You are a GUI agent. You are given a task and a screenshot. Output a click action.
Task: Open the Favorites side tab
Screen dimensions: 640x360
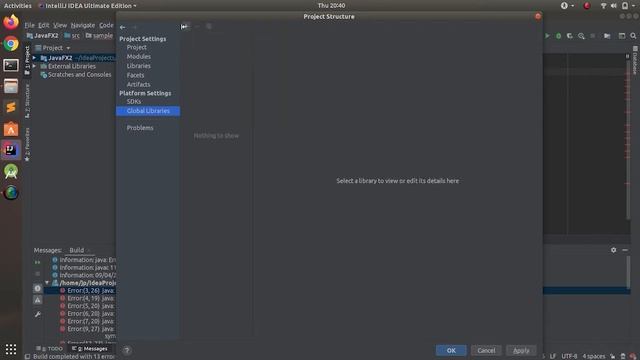pyautogui.click(x=27, y=144)
